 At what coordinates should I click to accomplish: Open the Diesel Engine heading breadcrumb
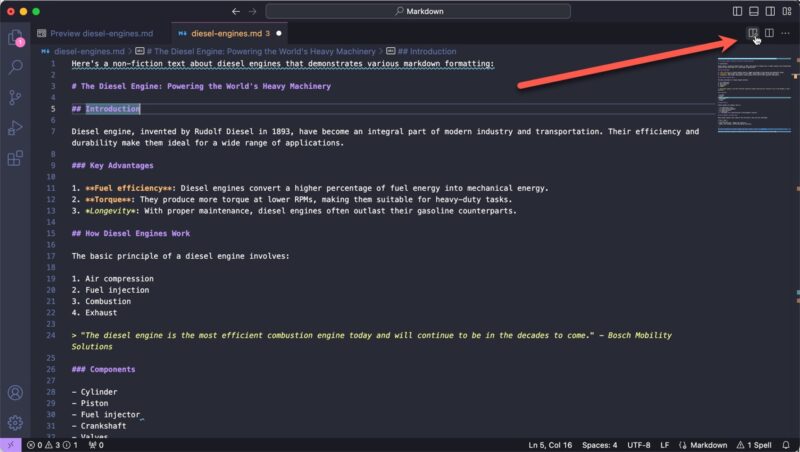tap(255, 52)
